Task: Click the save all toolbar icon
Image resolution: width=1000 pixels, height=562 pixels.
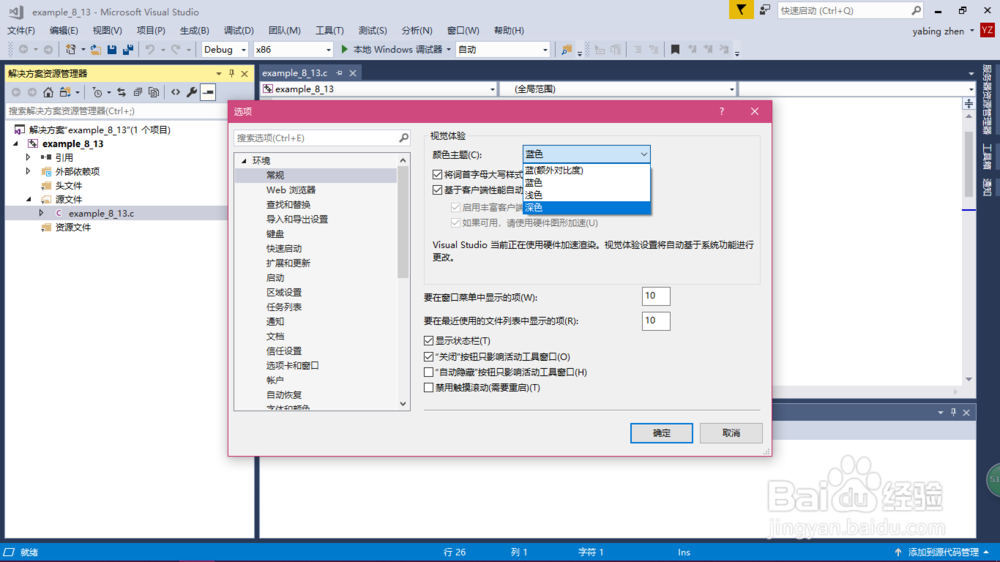Action: pos(128,49)
